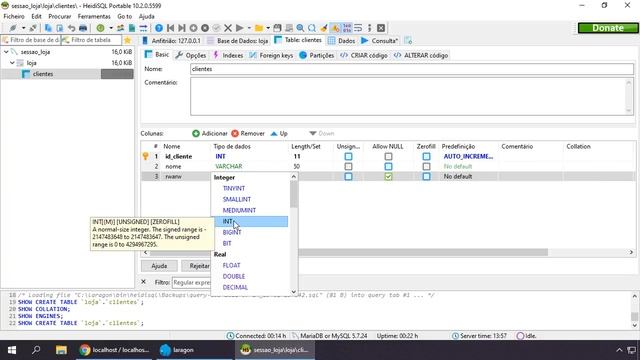Click the Paste toolbar icon

tap(60, 28)
